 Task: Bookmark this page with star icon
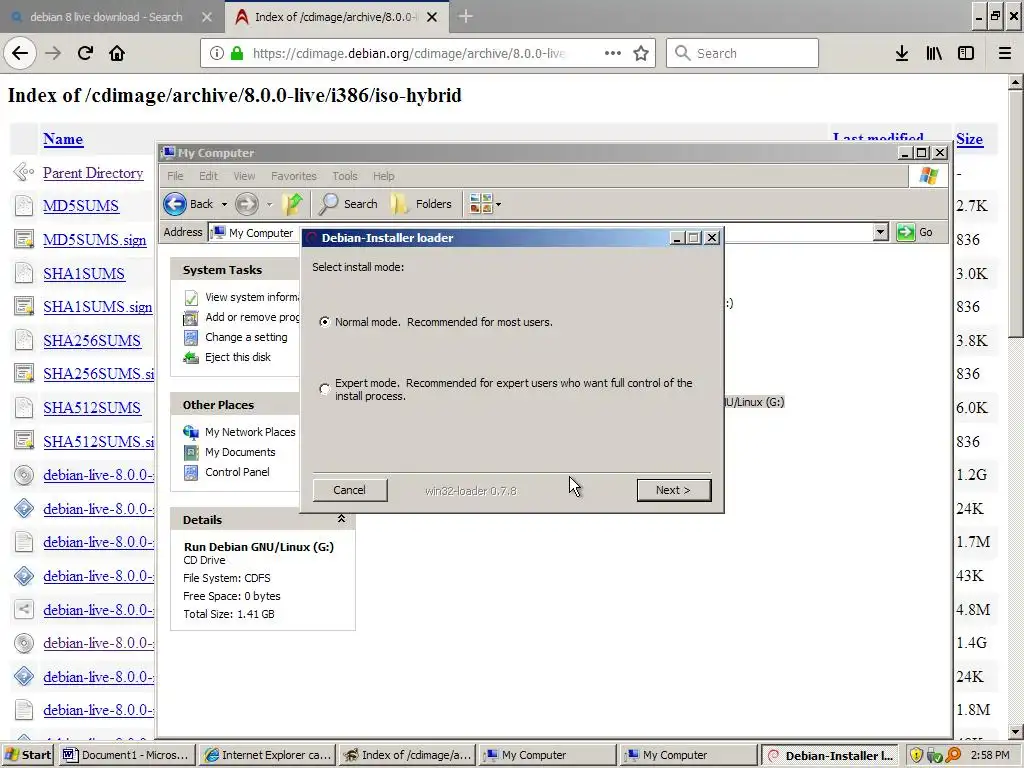641,53
